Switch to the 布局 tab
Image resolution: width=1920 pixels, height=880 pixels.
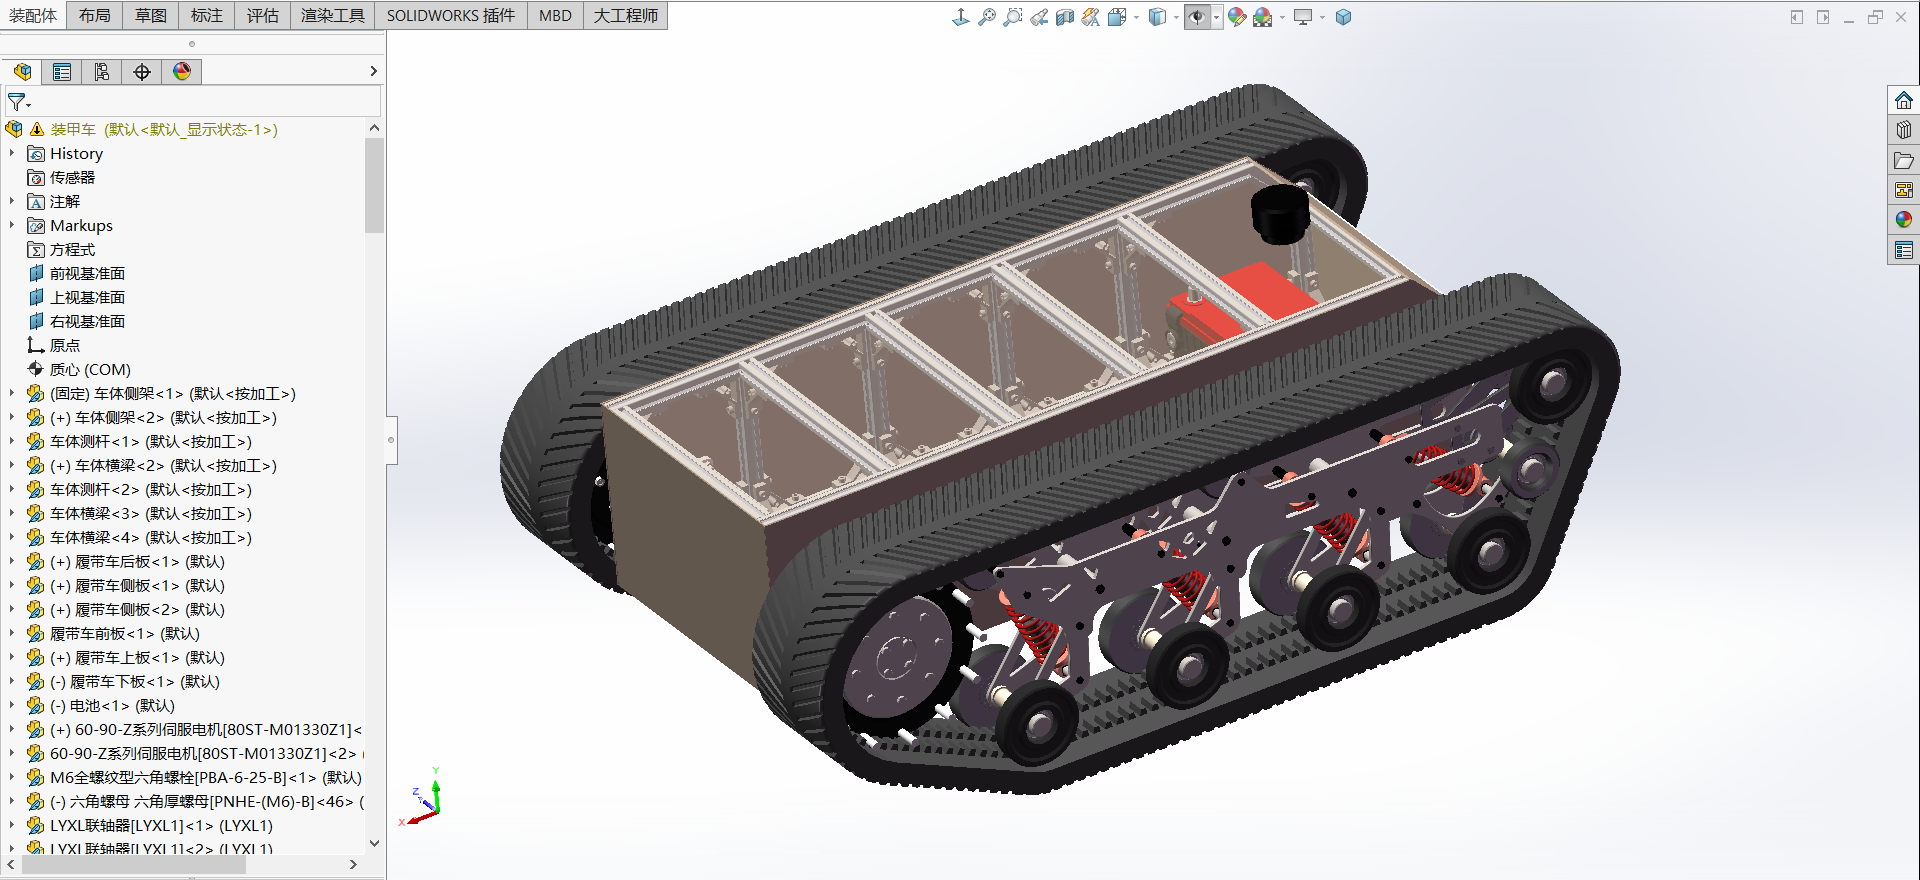click(95, 16)
